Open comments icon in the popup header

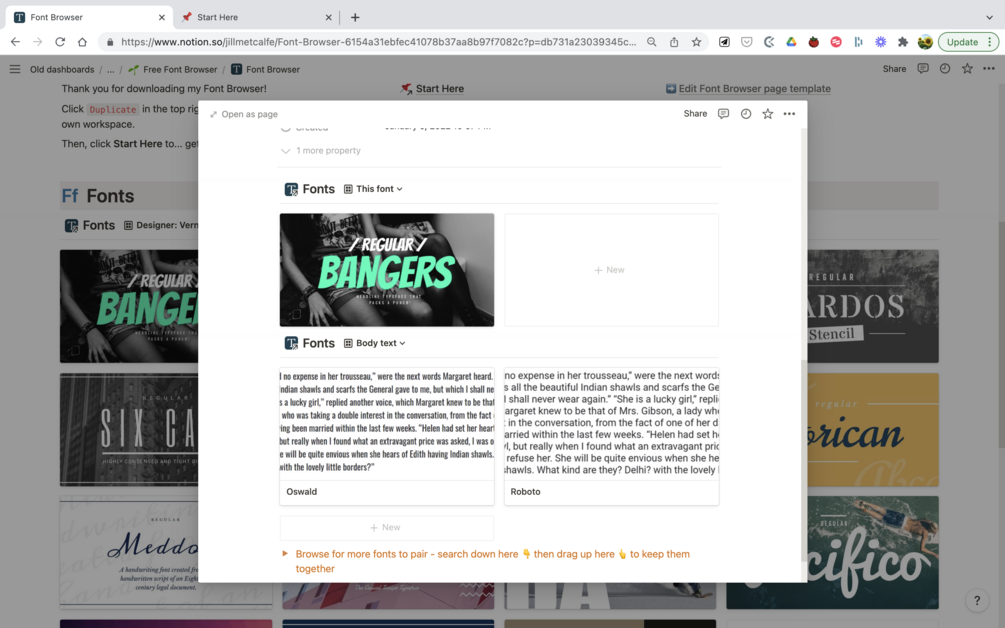723,113
